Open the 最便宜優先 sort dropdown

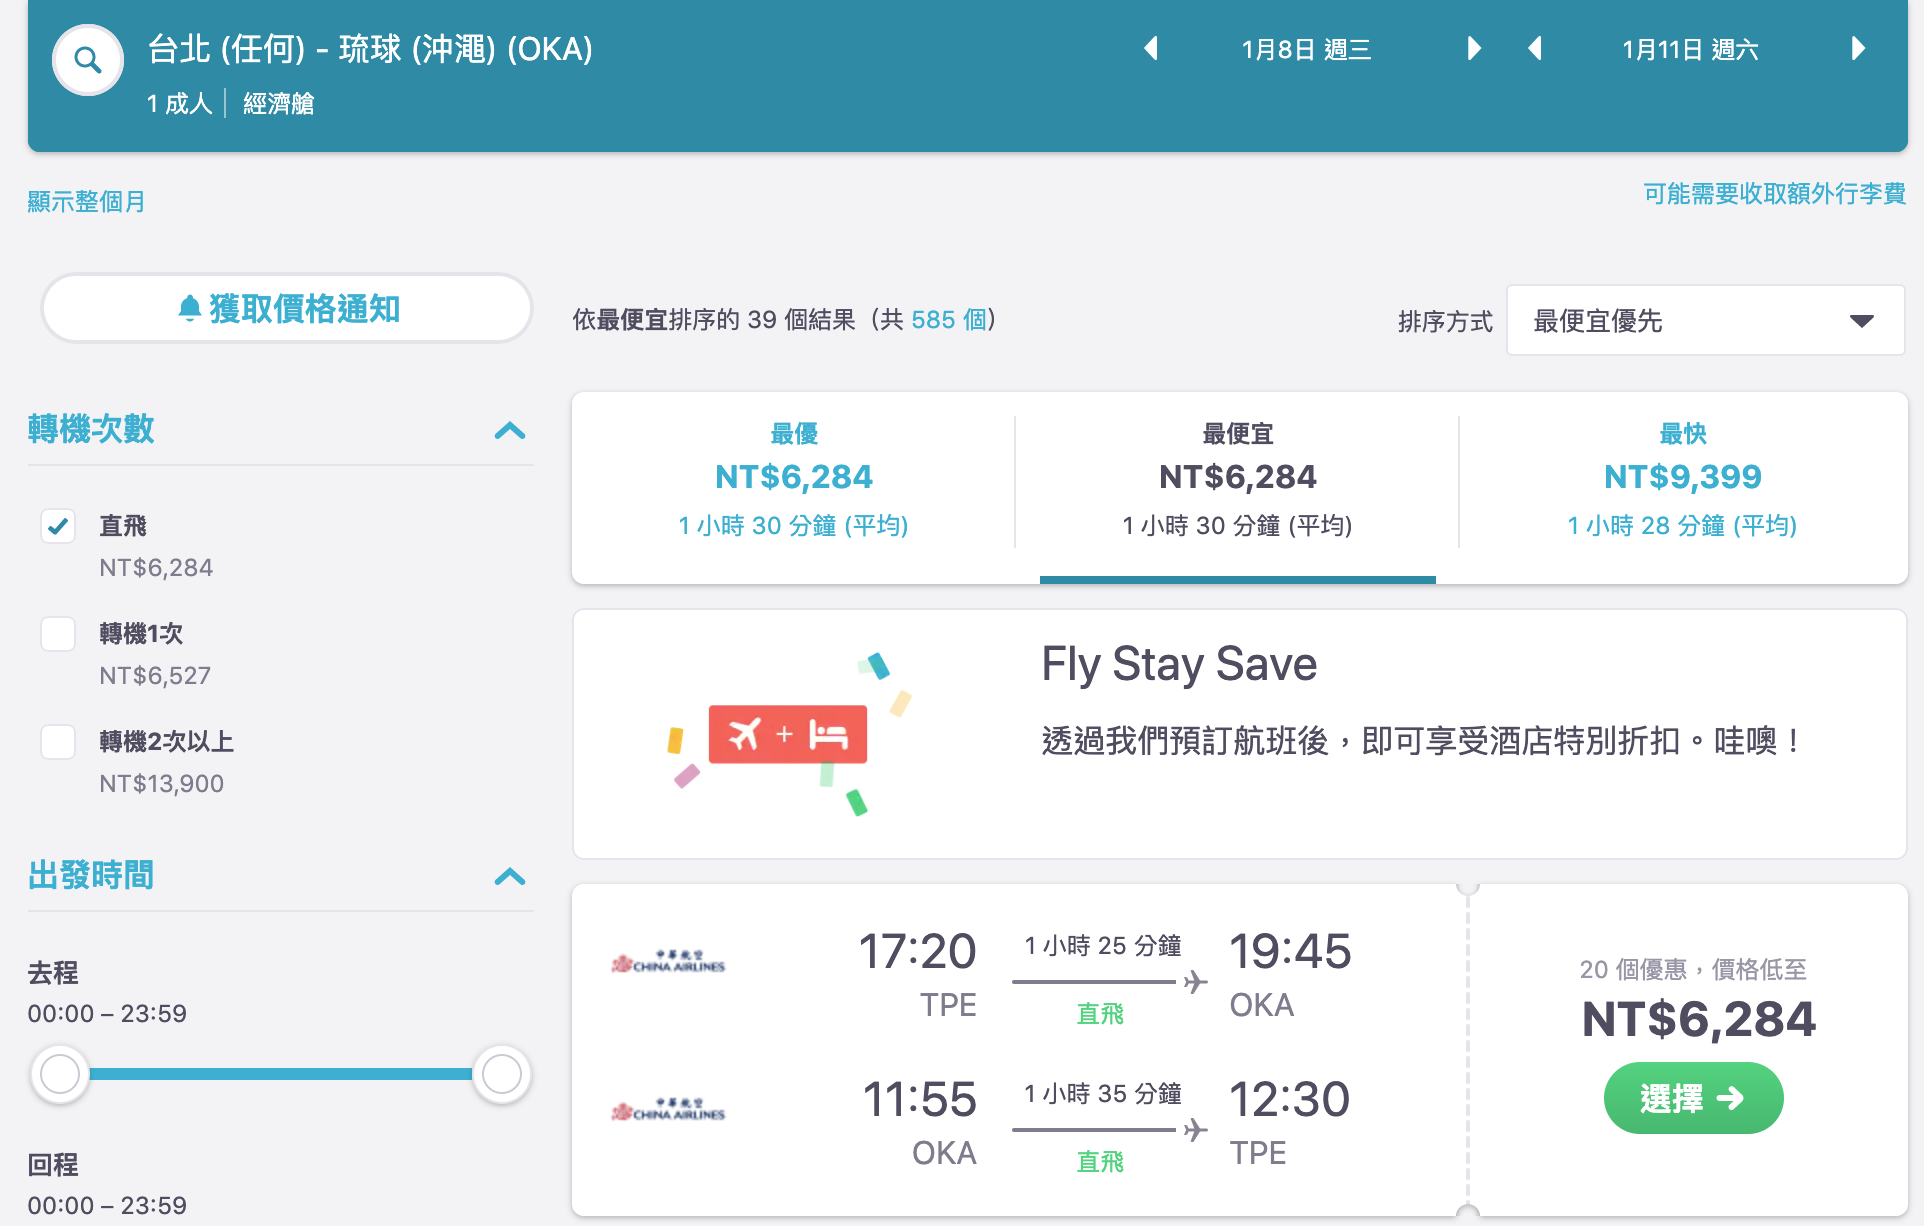pos(1705,320)
